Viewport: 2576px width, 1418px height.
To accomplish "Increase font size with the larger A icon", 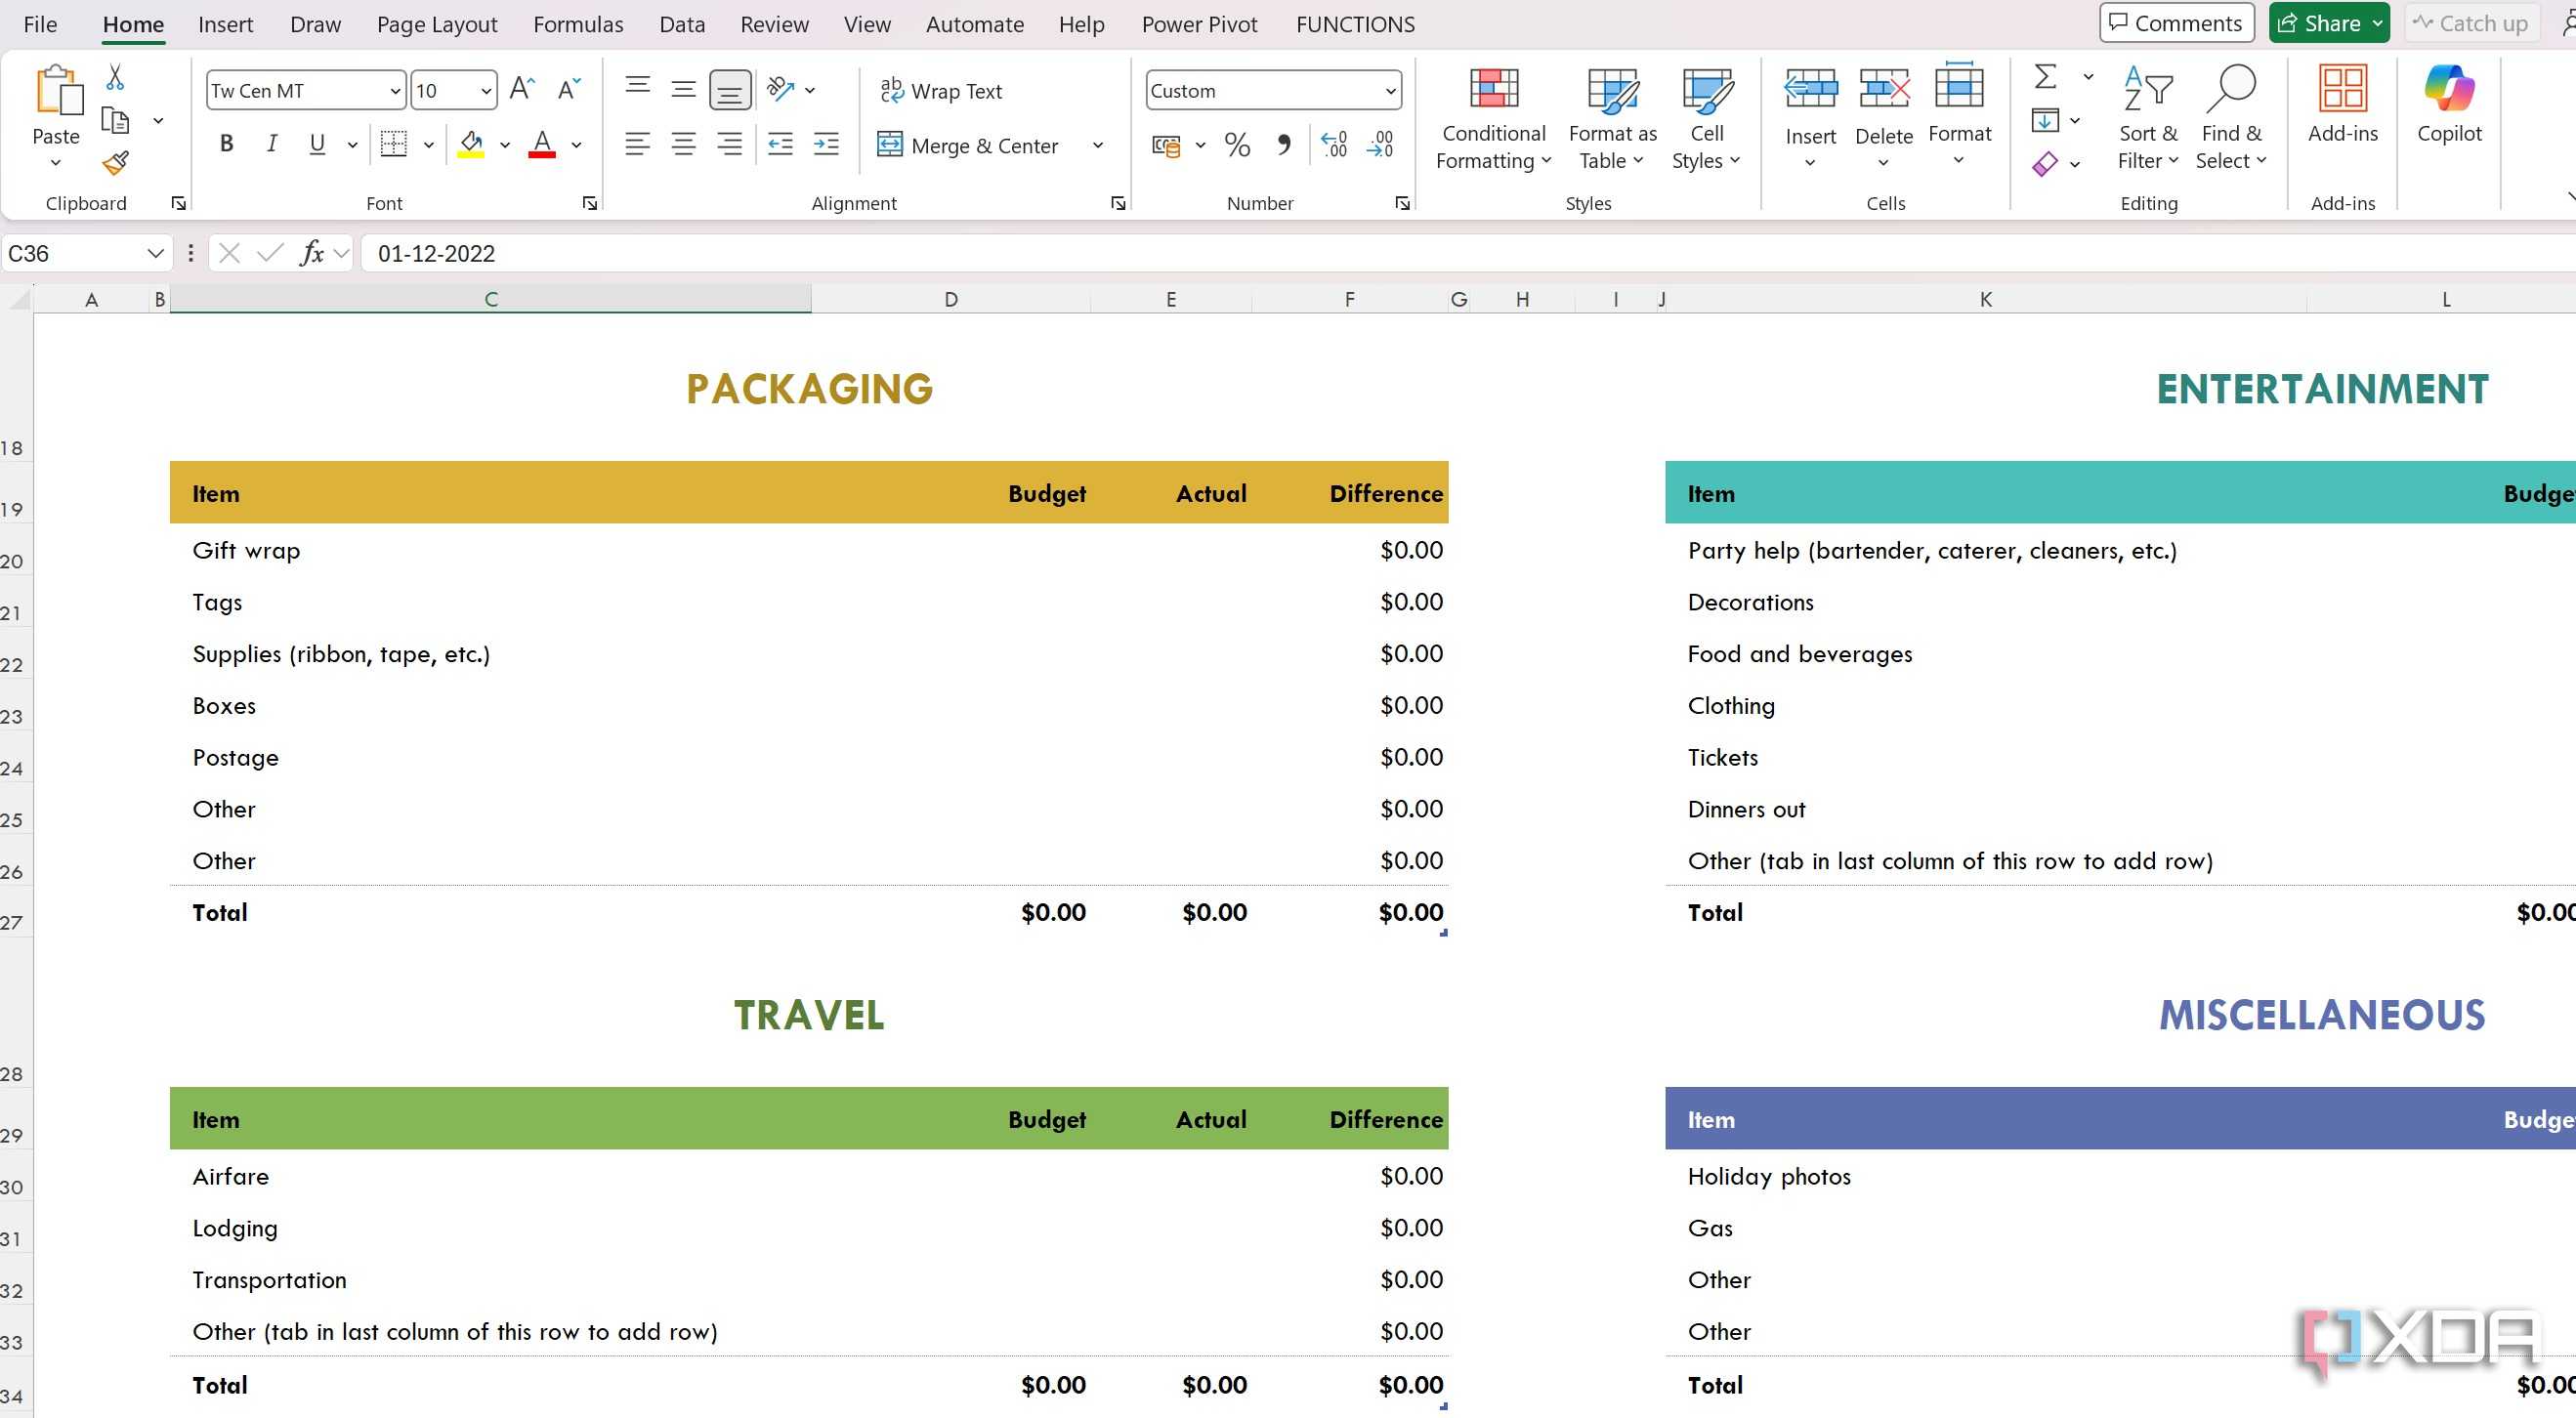I will pos(522,89).
